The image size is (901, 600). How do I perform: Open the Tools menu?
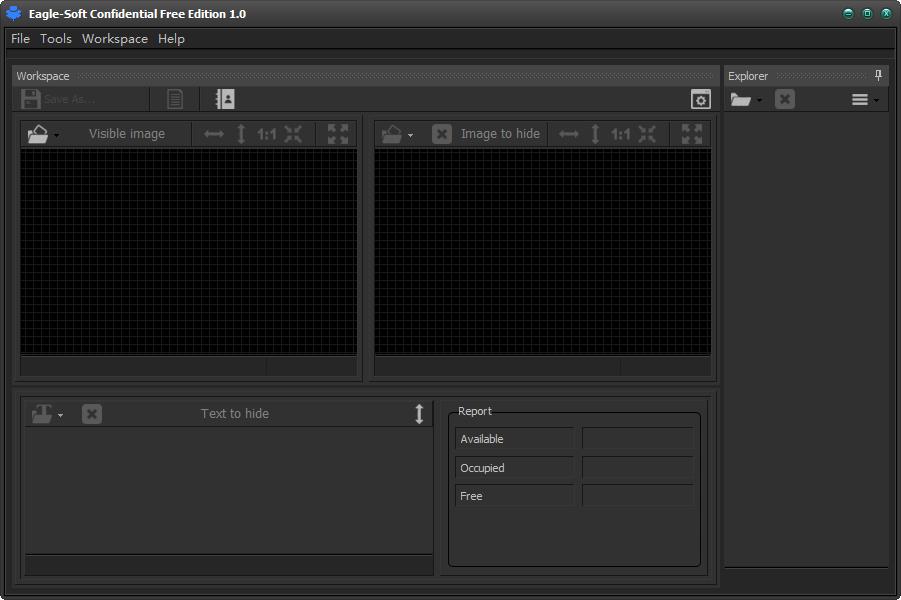(x=56, y=39)
